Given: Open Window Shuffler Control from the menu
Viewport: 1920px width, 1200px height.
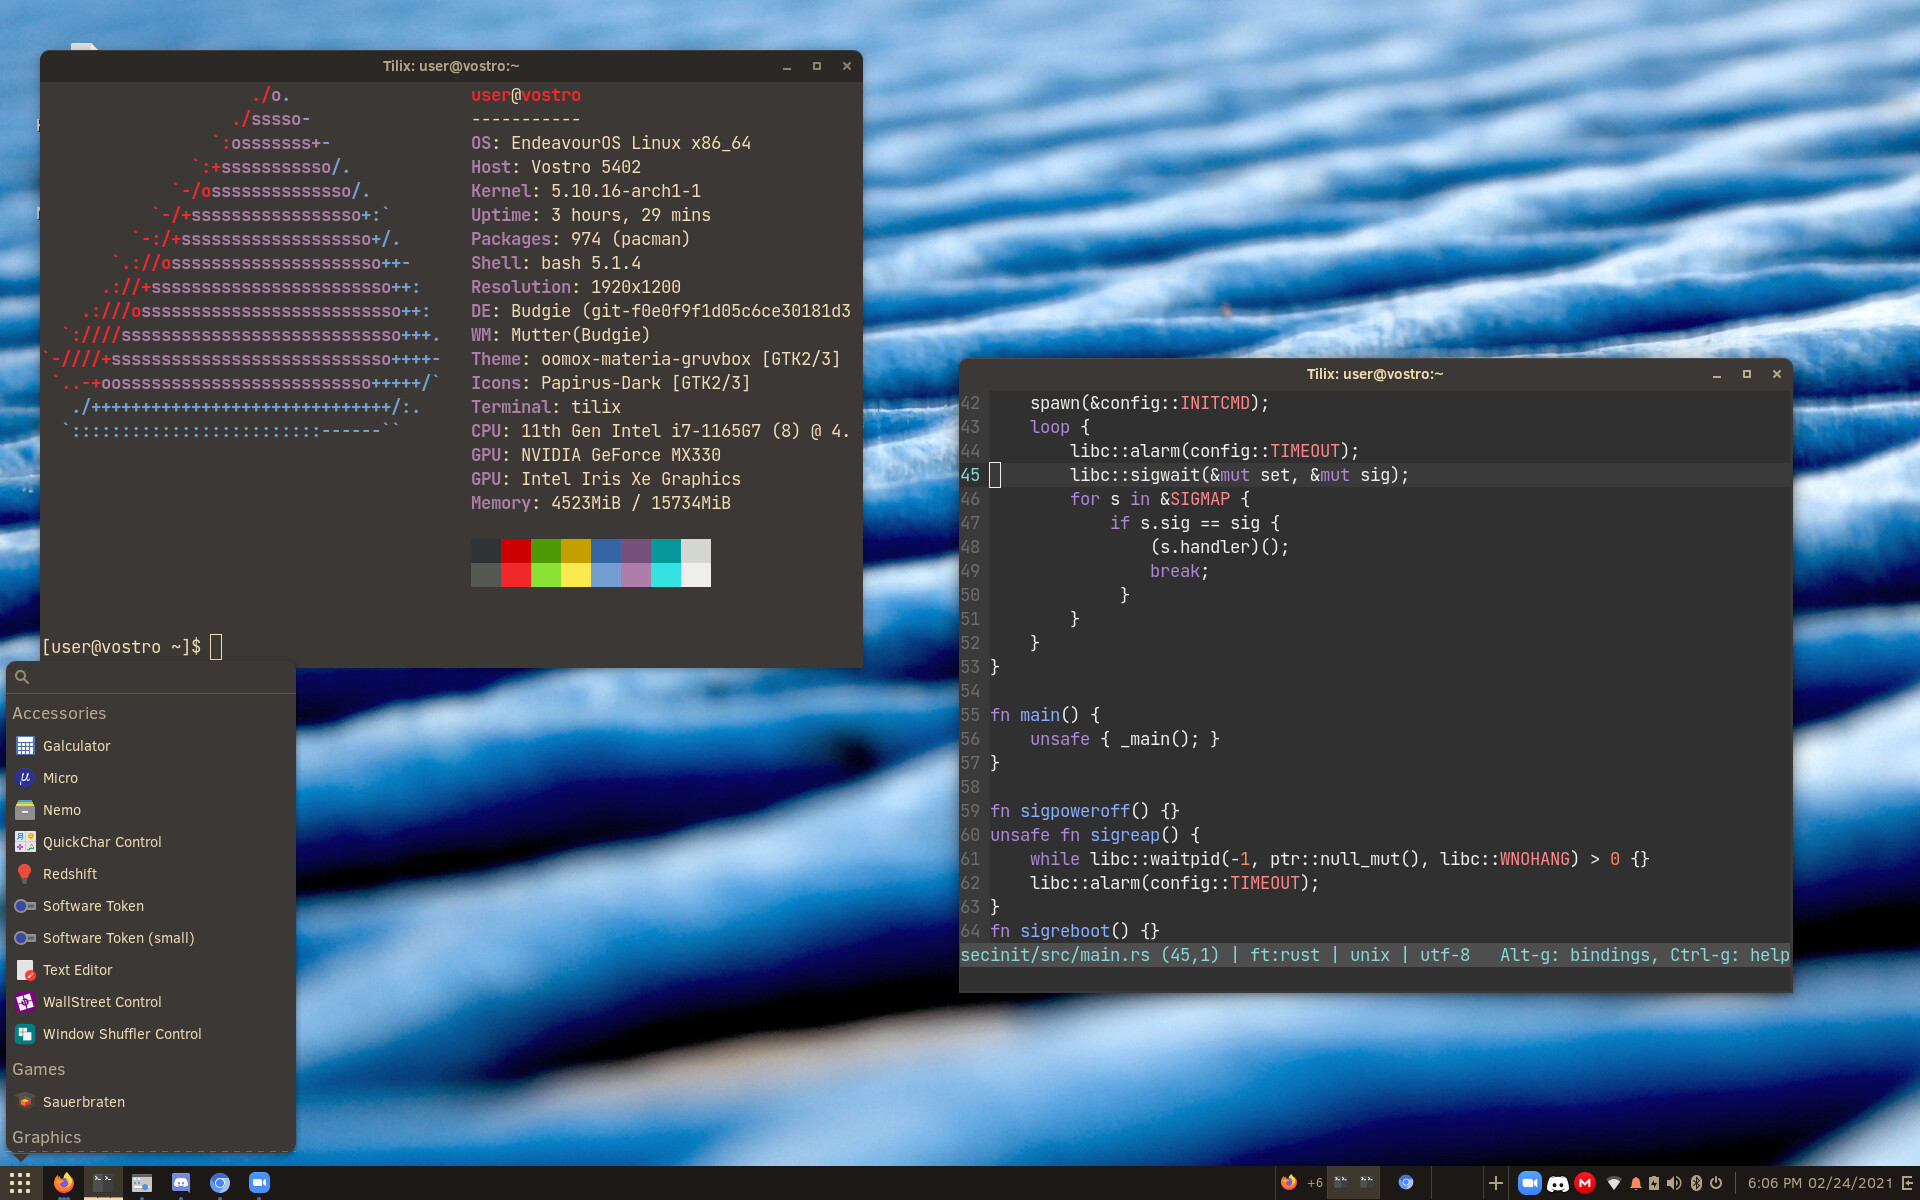Looking at the screenshot, I should [x=151, y=1034].
